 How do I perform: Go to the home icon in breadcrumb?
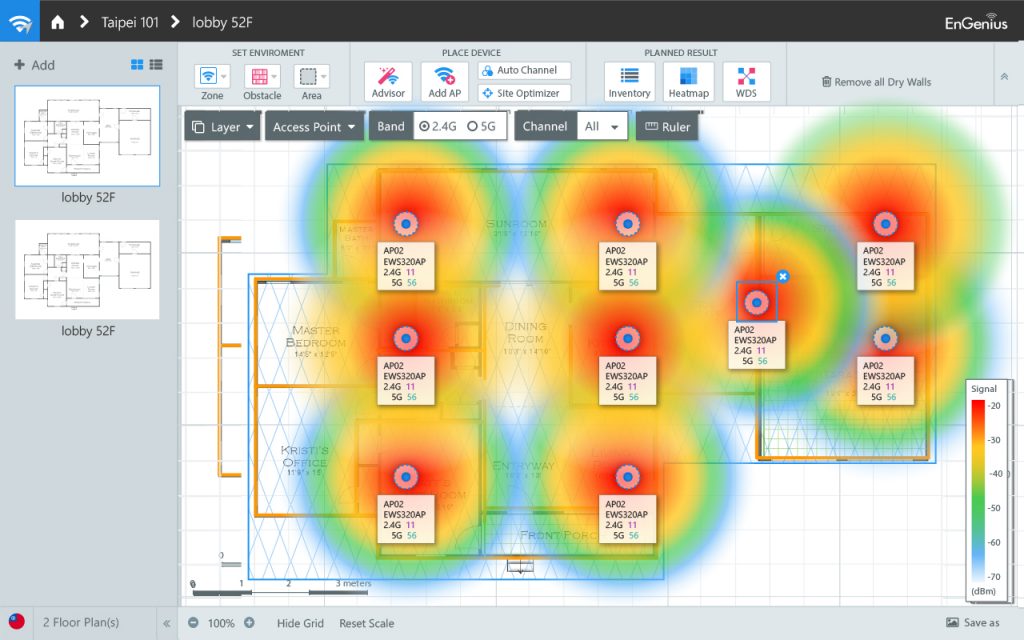click(57, 22)
